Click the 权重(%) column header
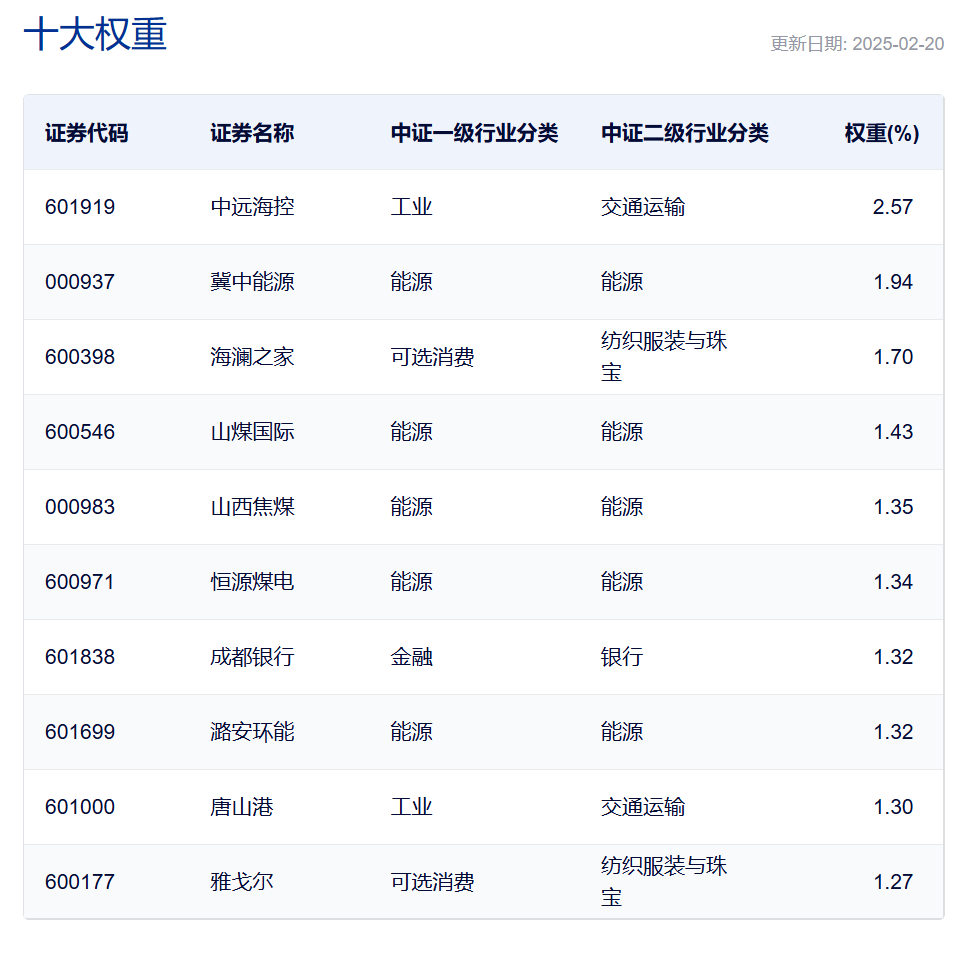The height and width of the screenshot is (953, 967). click(881, 133)
